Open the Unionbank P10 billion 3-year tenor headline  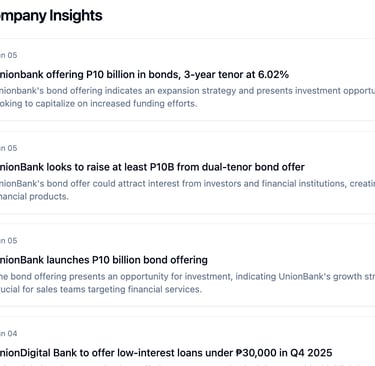(144, 74)
